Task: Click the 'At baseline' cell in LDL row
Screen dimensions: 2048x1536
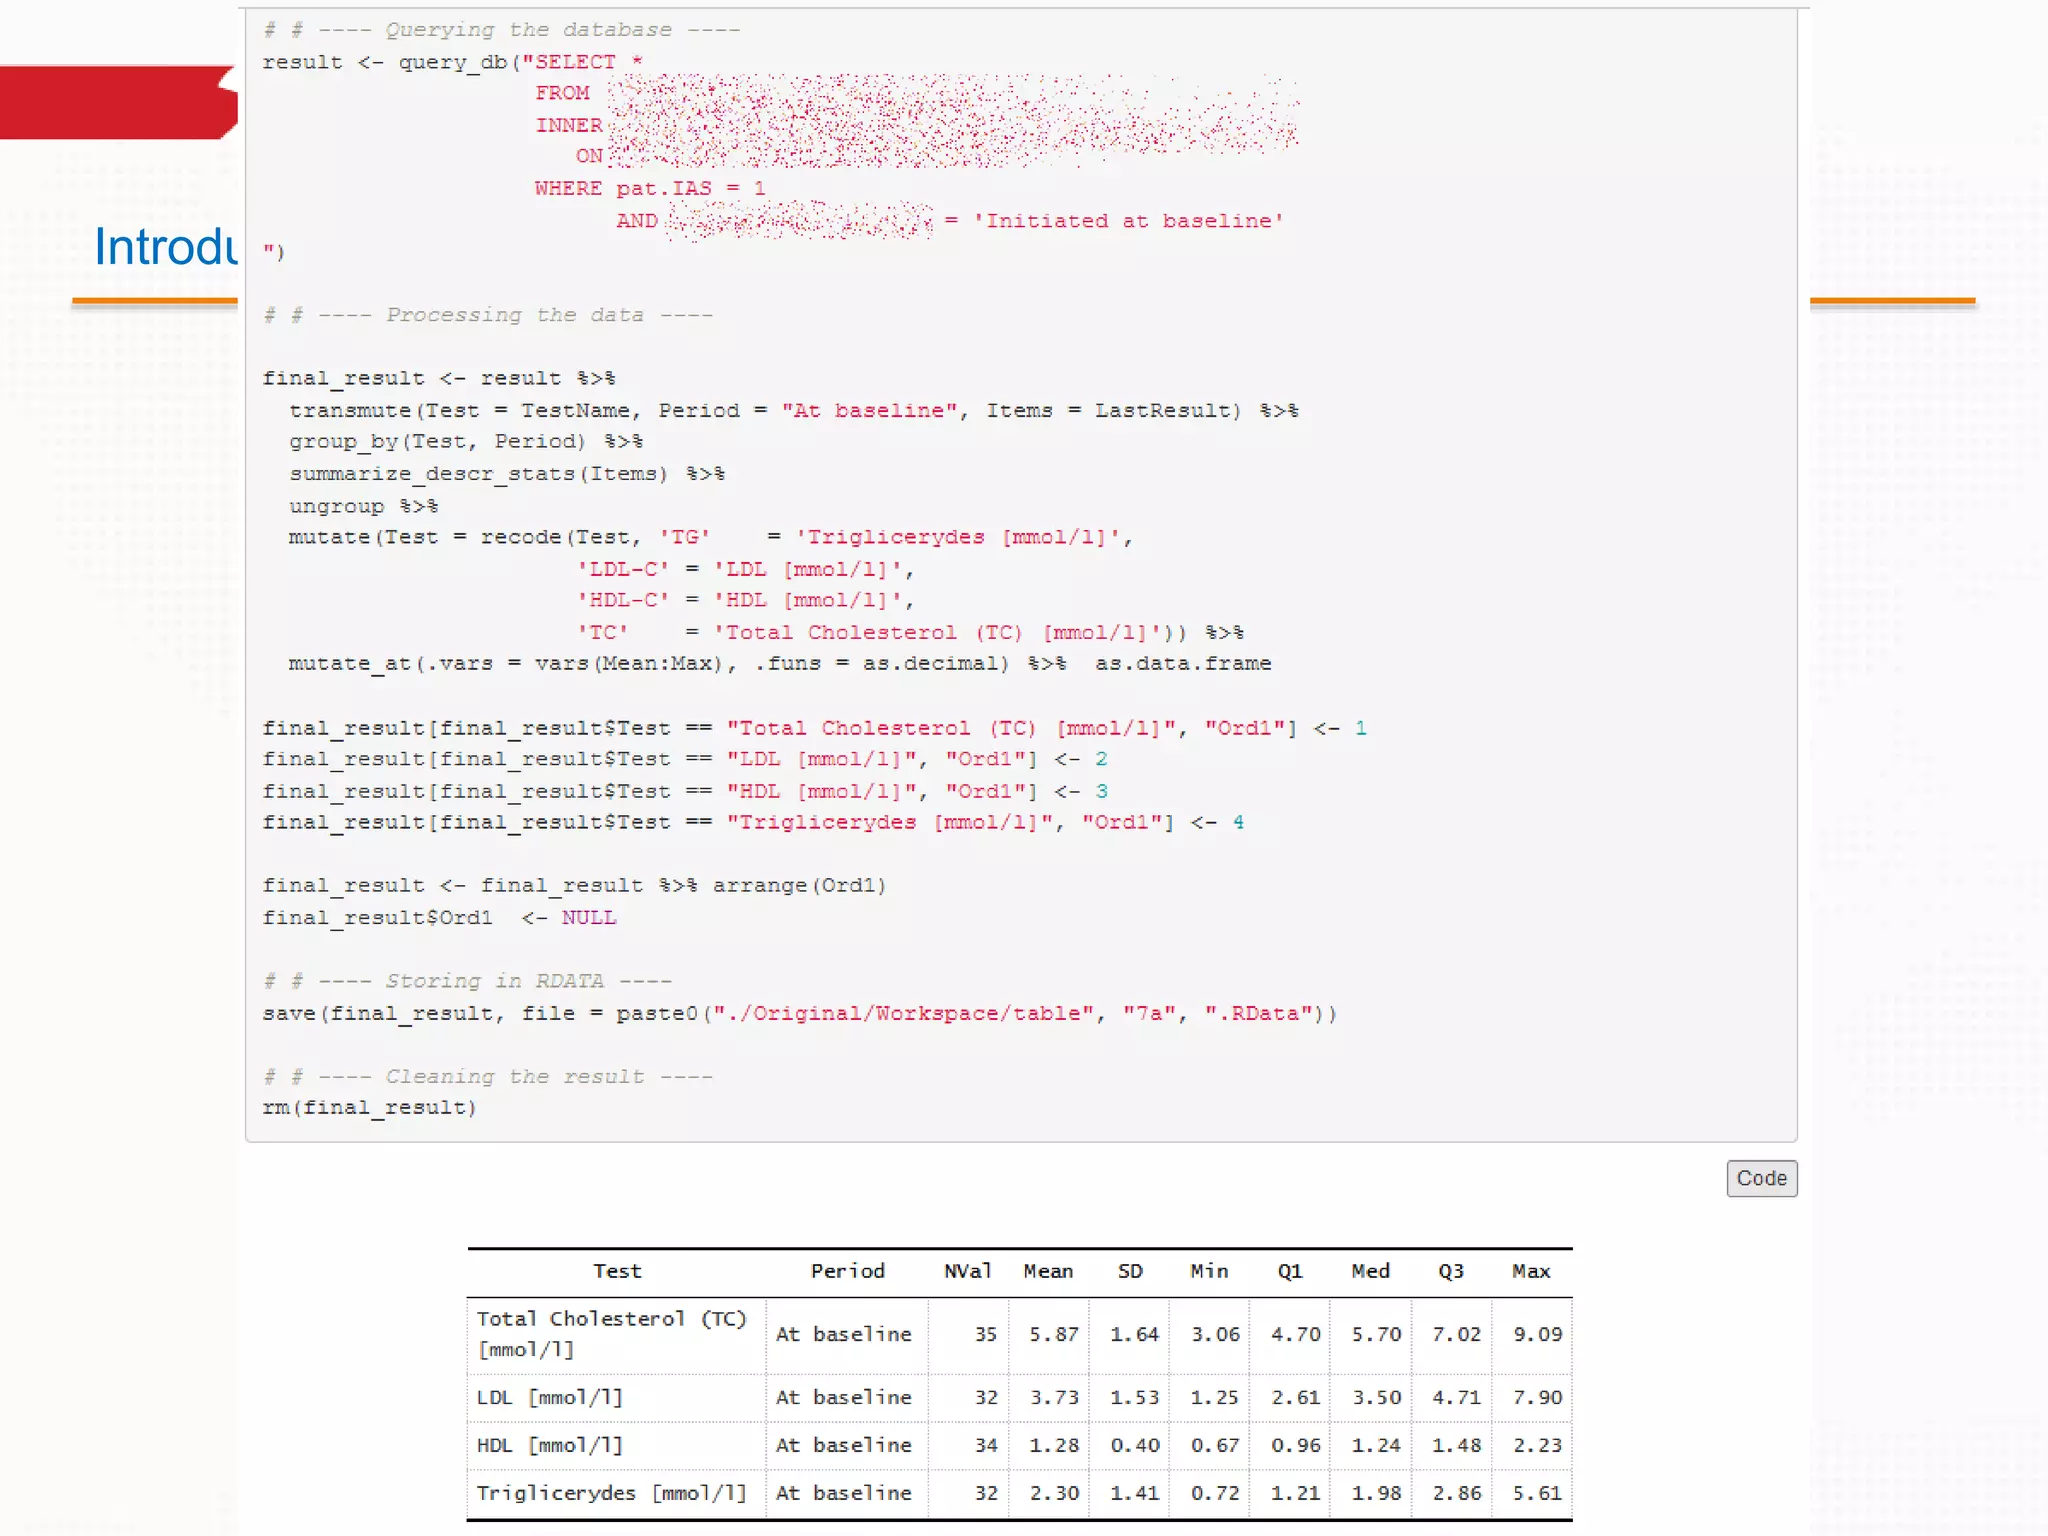Action: coord(844,1398)
